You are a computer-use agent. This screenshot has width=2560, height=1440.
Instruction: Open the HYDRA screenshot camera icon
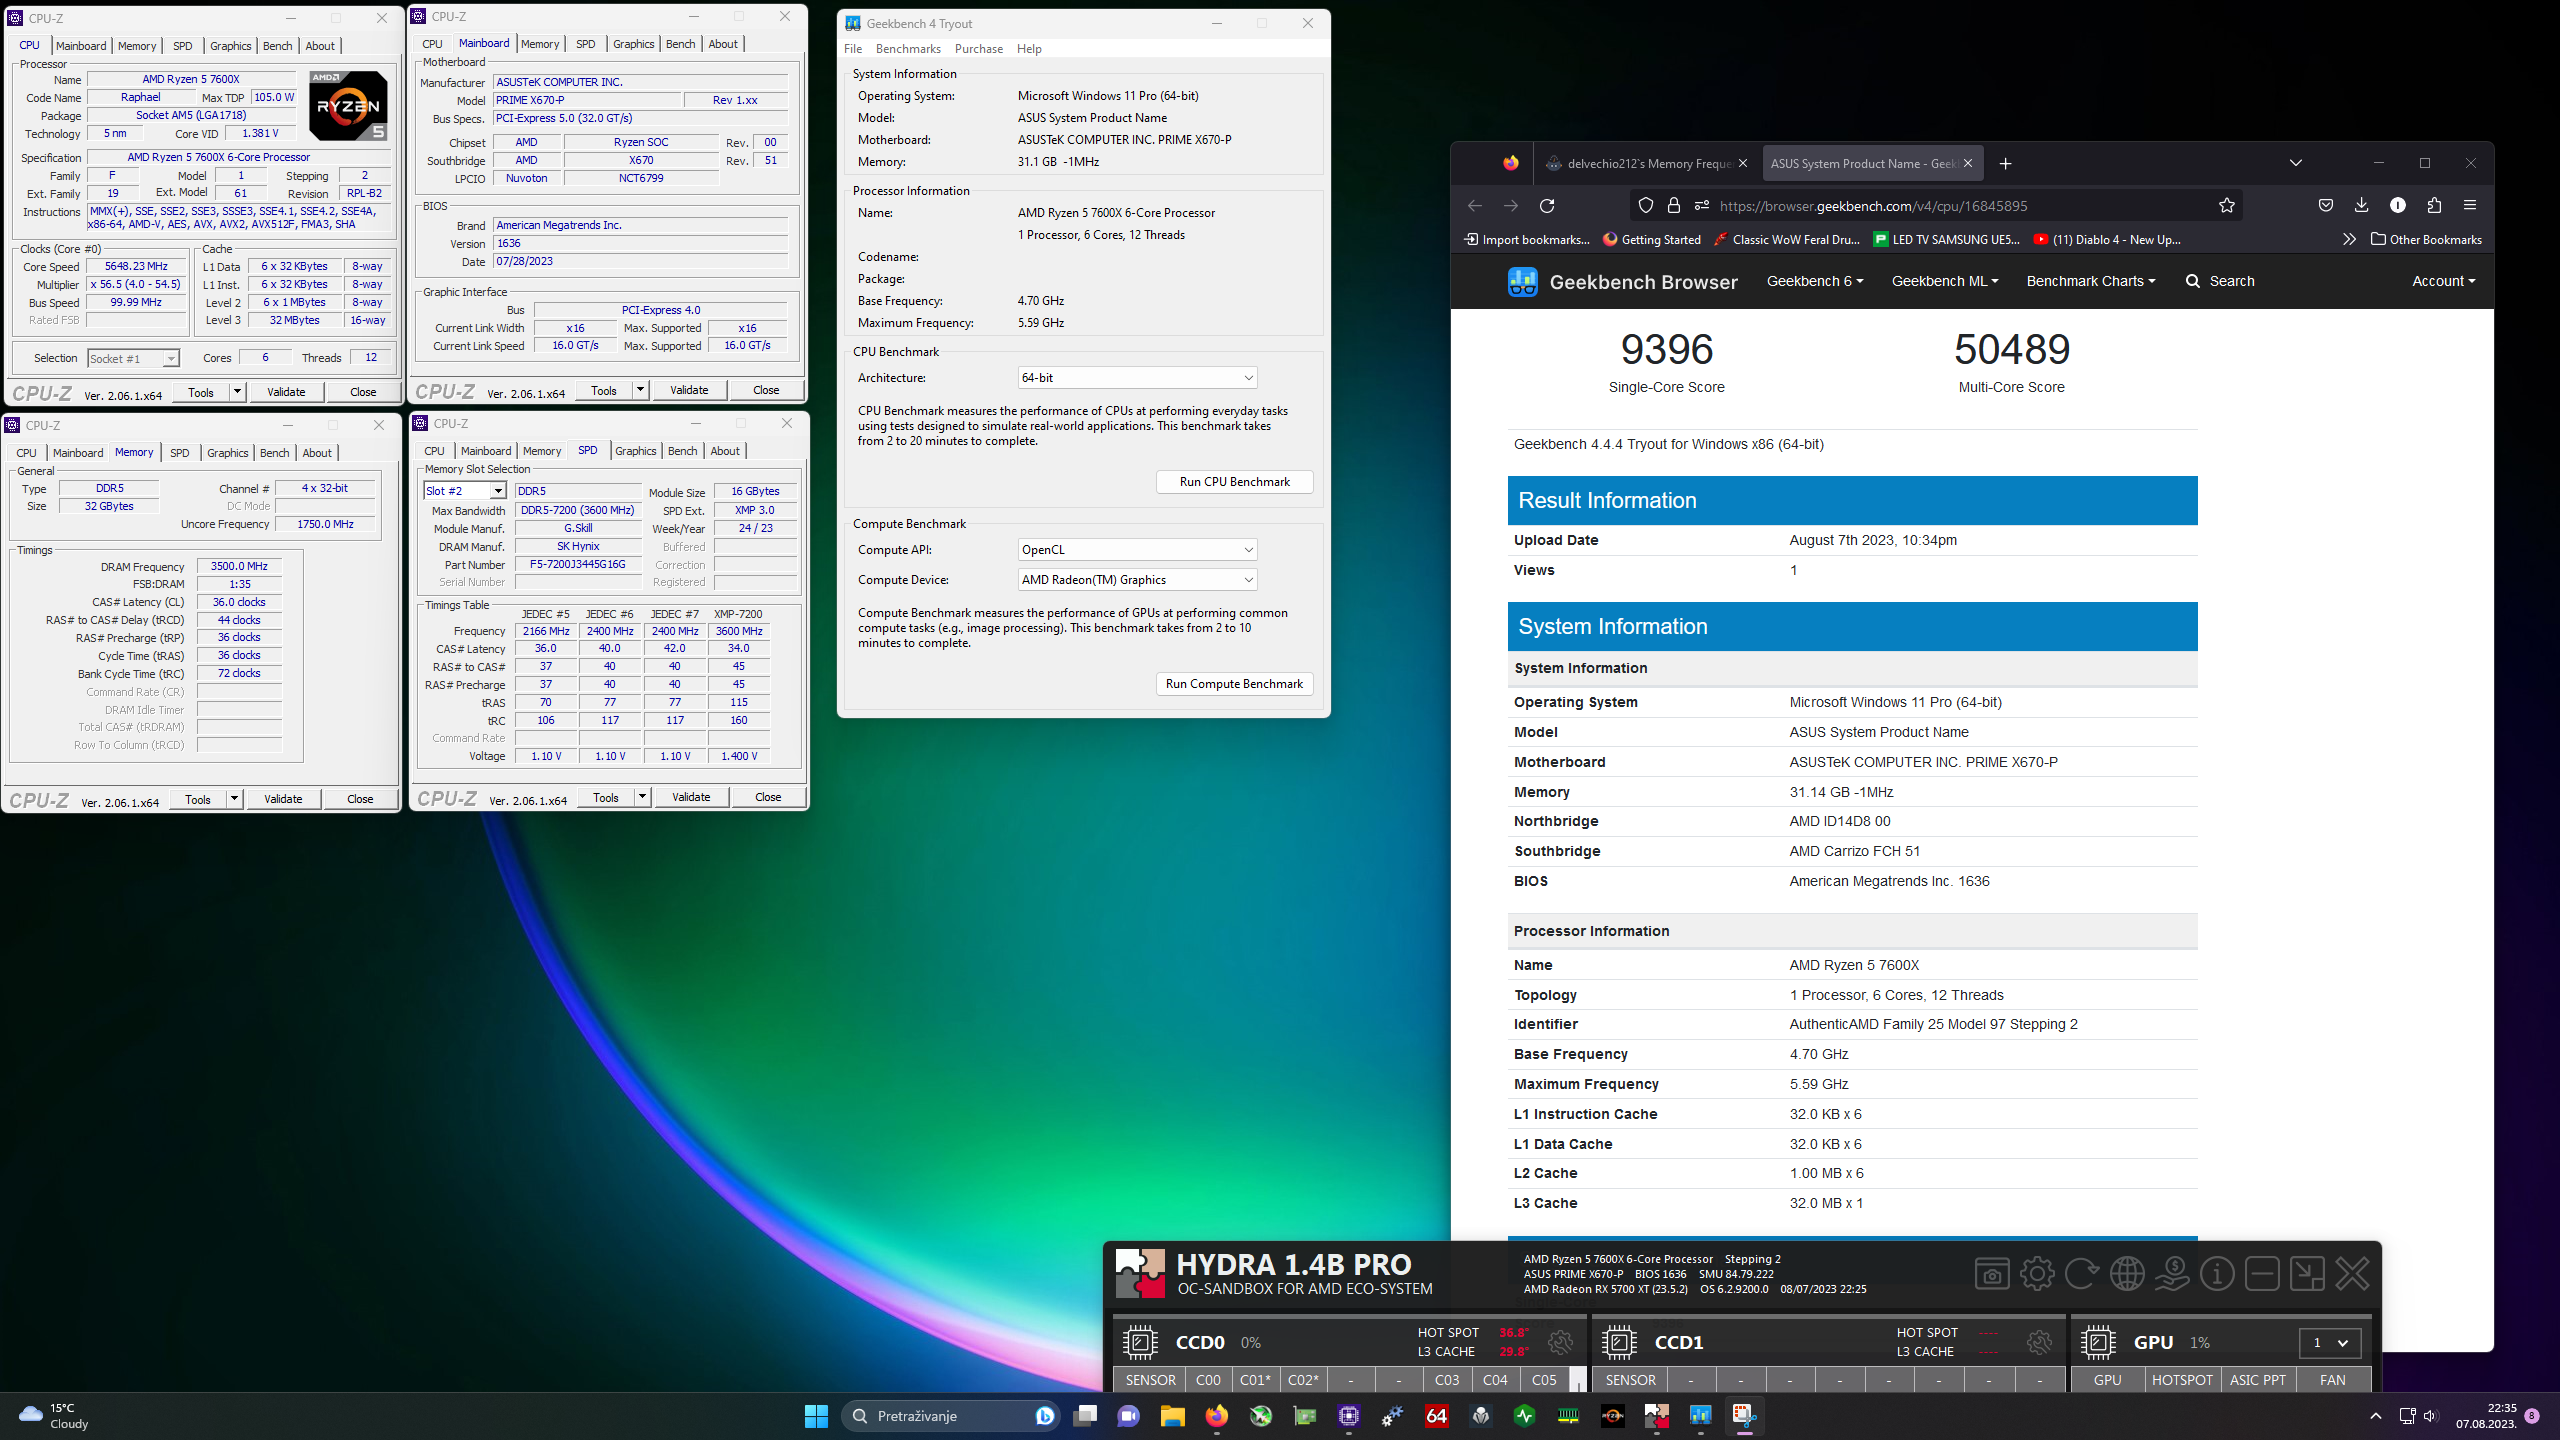(1992, 1274)
